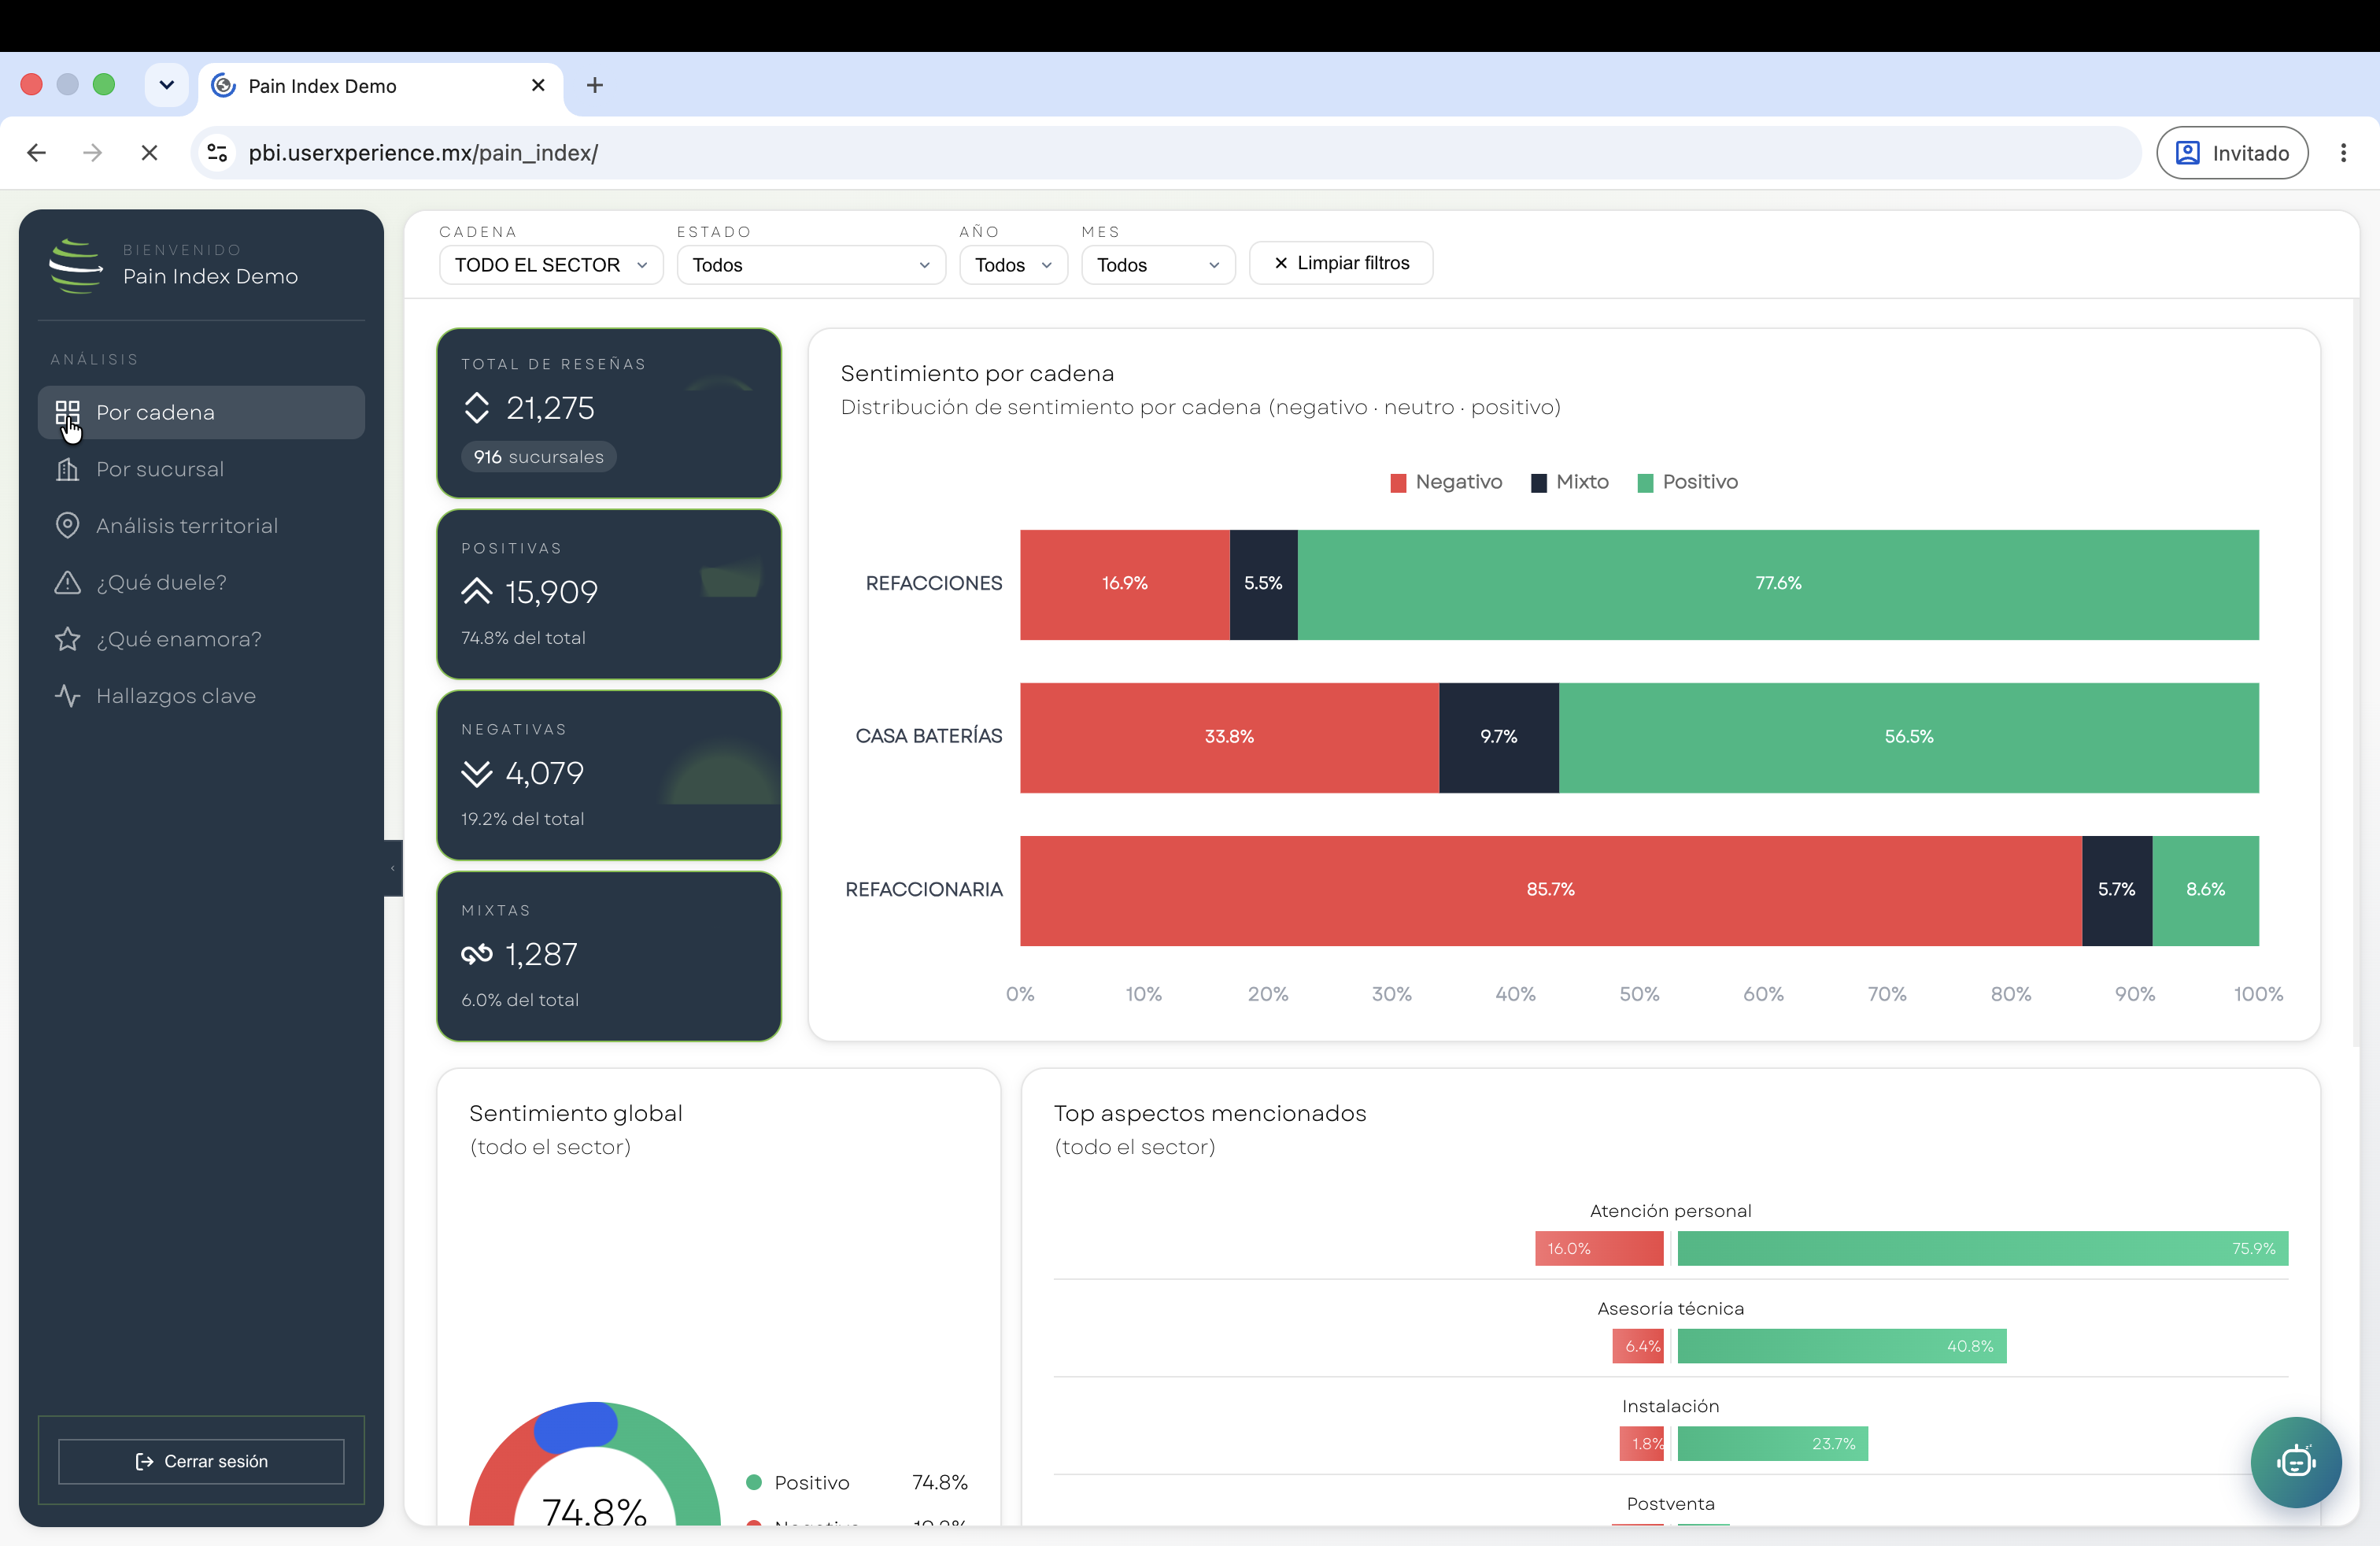Click Atención personal negative 16.0% bar
Image resolution: width=2380 pixels, height=1546 pixels.
1599,1248
